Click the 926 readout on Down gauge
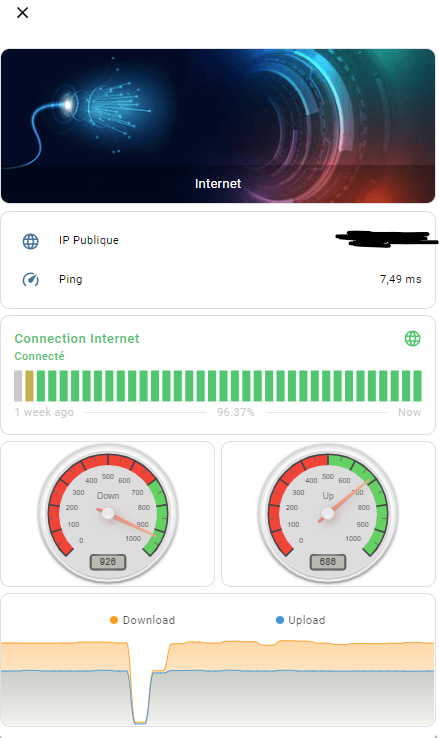This screenshot has height=738, width=439. [x=108, y=562]
